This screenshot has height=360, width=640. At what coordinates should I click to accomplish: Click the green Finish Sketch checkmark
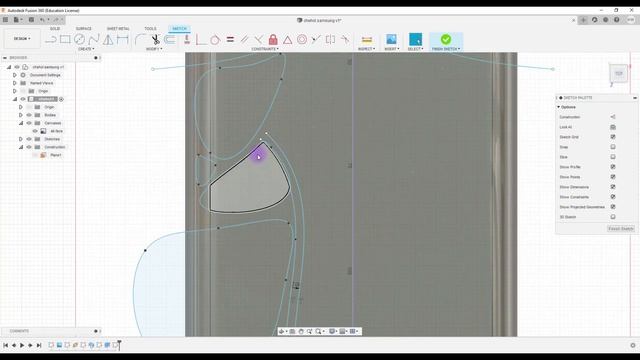click(x=446, y=39)
